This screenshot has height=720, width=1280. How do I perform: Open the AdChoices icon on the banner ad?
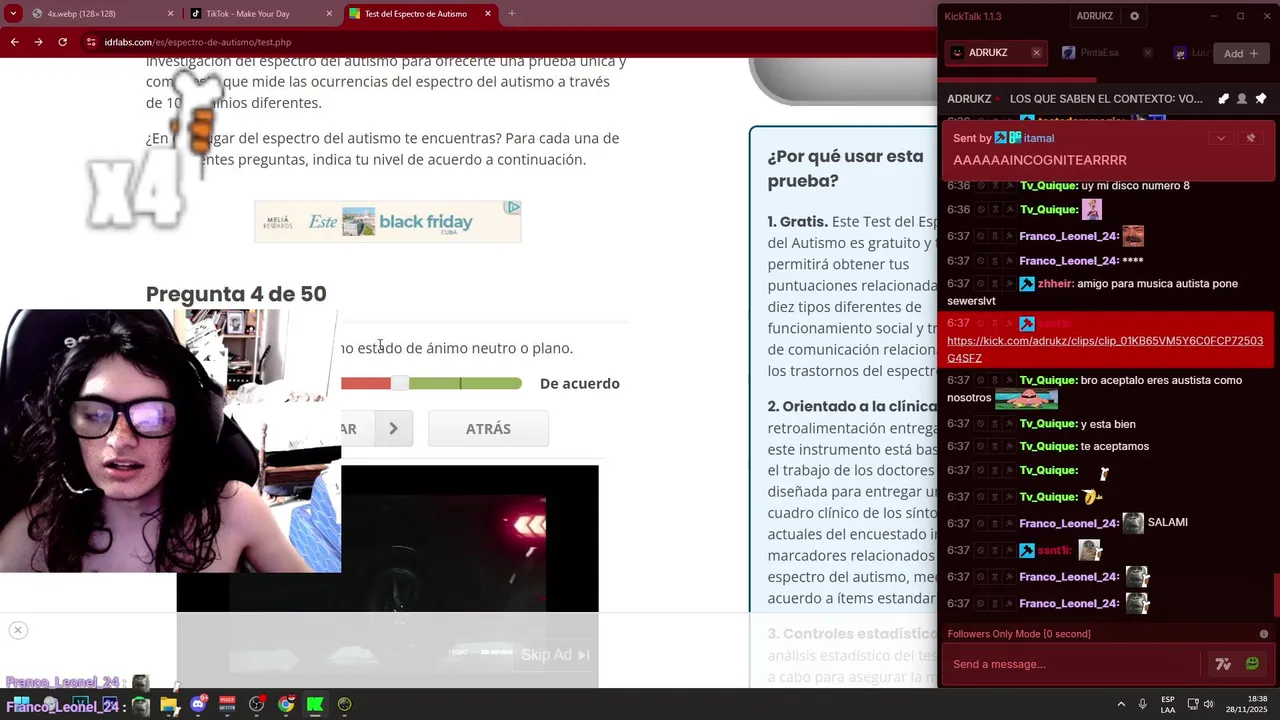(513, 207)
